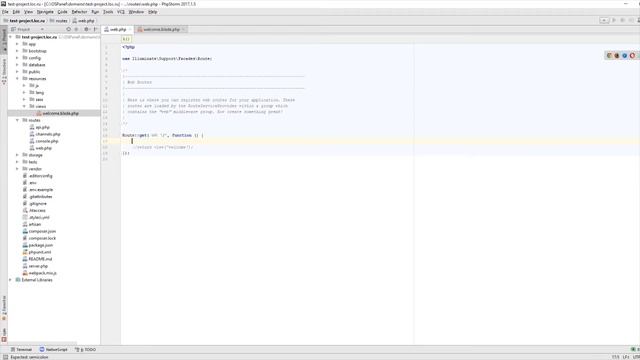Collapse the views folder
Image resolution: width=640 pixels, height=360 pixels.
[24, 107]
